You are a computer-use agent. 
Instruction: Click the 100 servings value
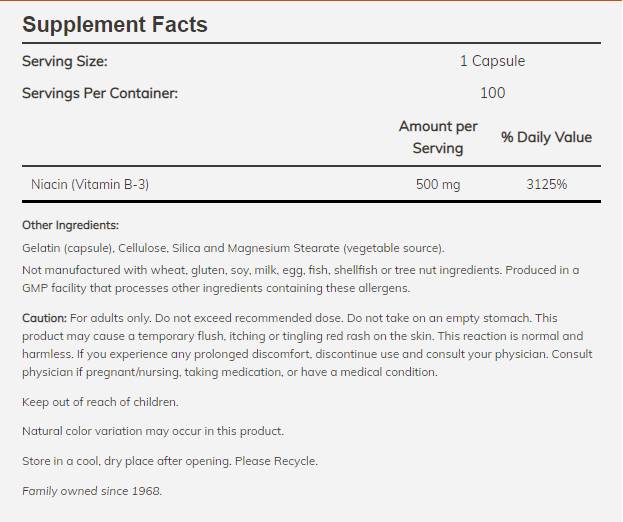point(492,93)
